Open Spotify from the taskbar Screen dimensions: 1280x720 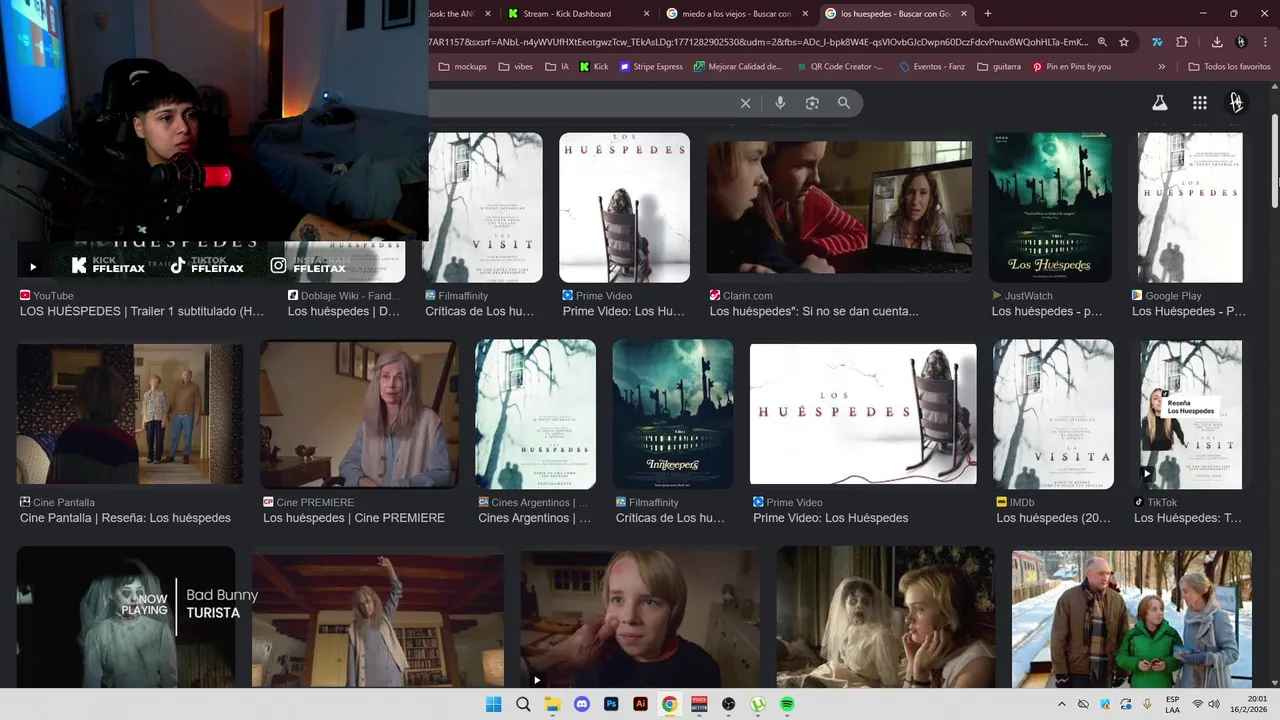[787, 704]
